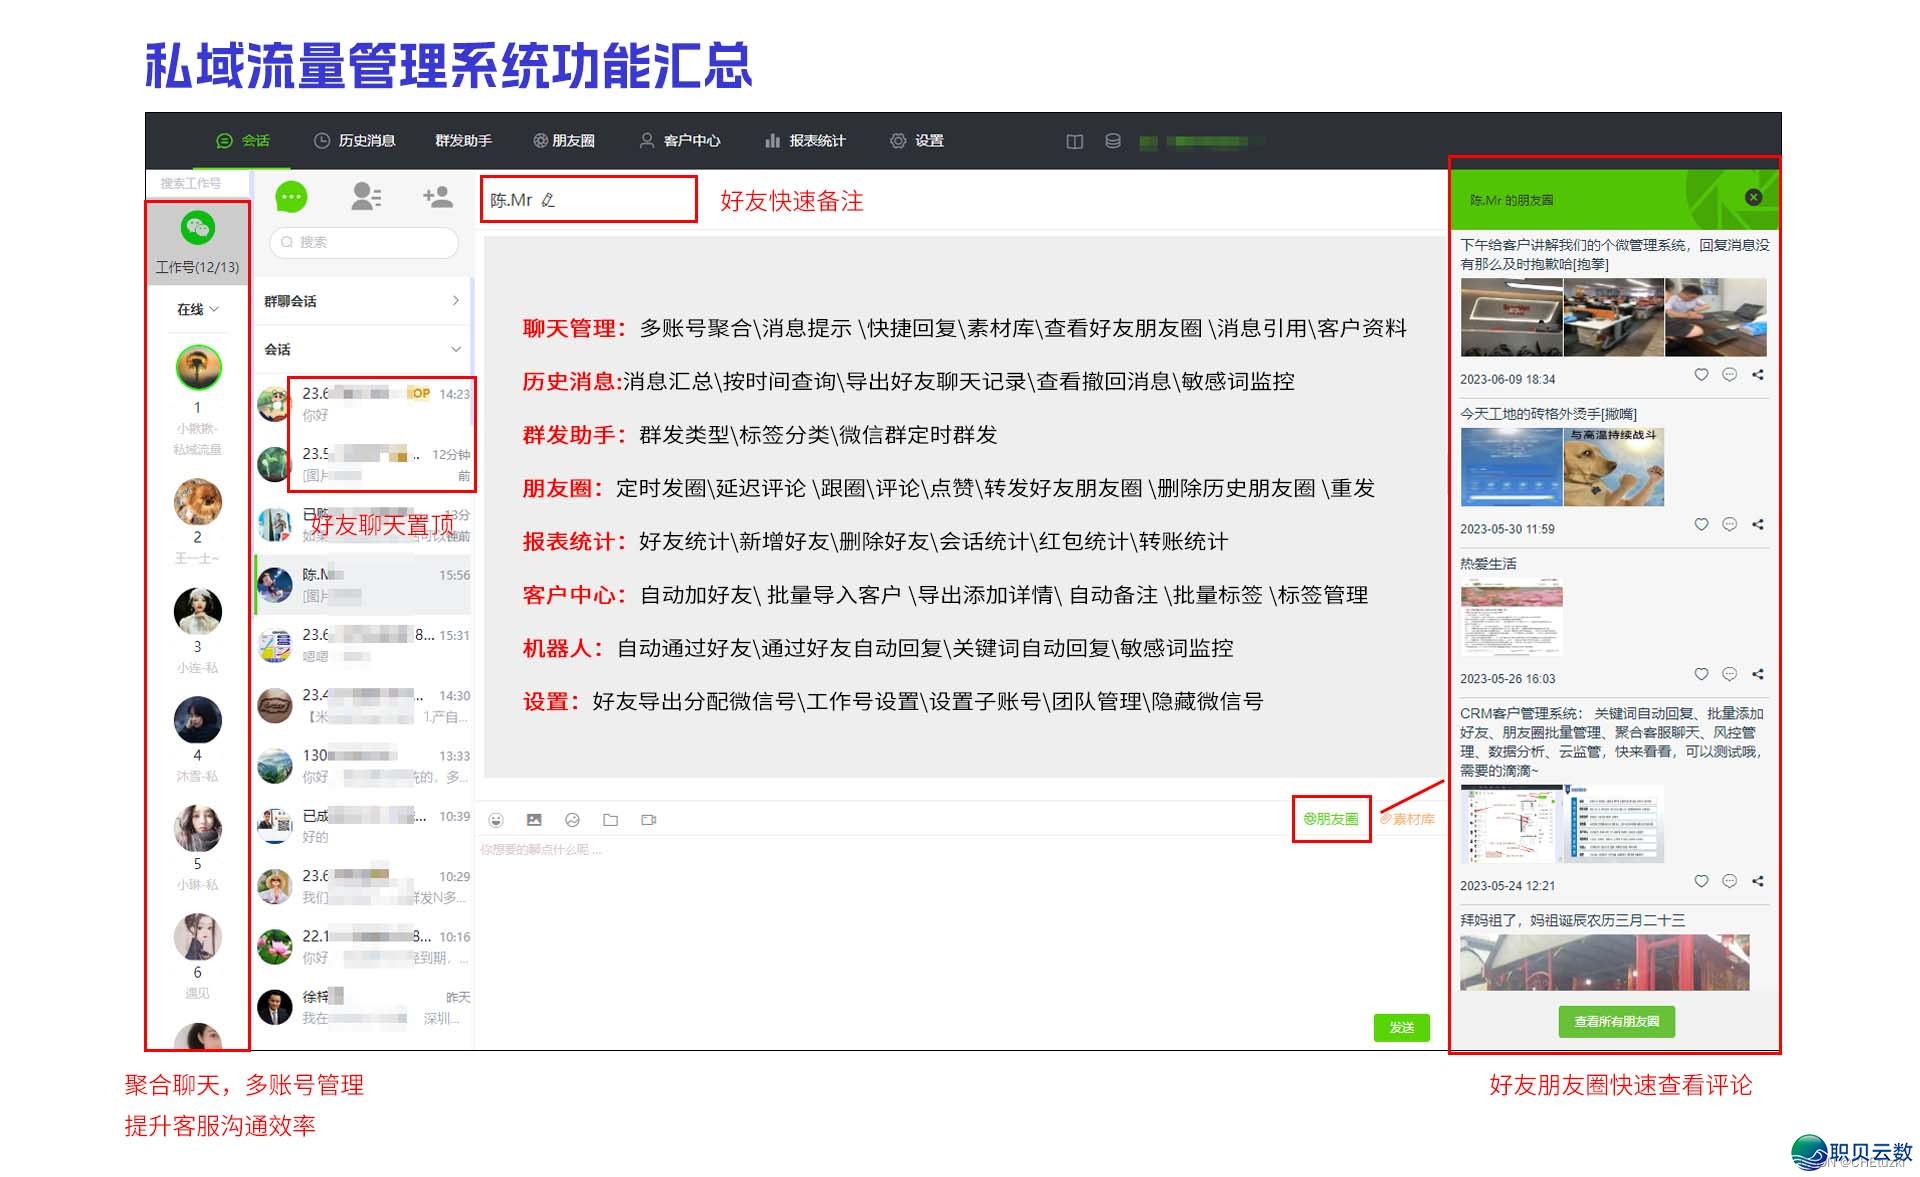This screenshot has height=1177, width=1920.
Task: Click 查看所有朋友圈 button
Action: (x=1616, y=1021)
